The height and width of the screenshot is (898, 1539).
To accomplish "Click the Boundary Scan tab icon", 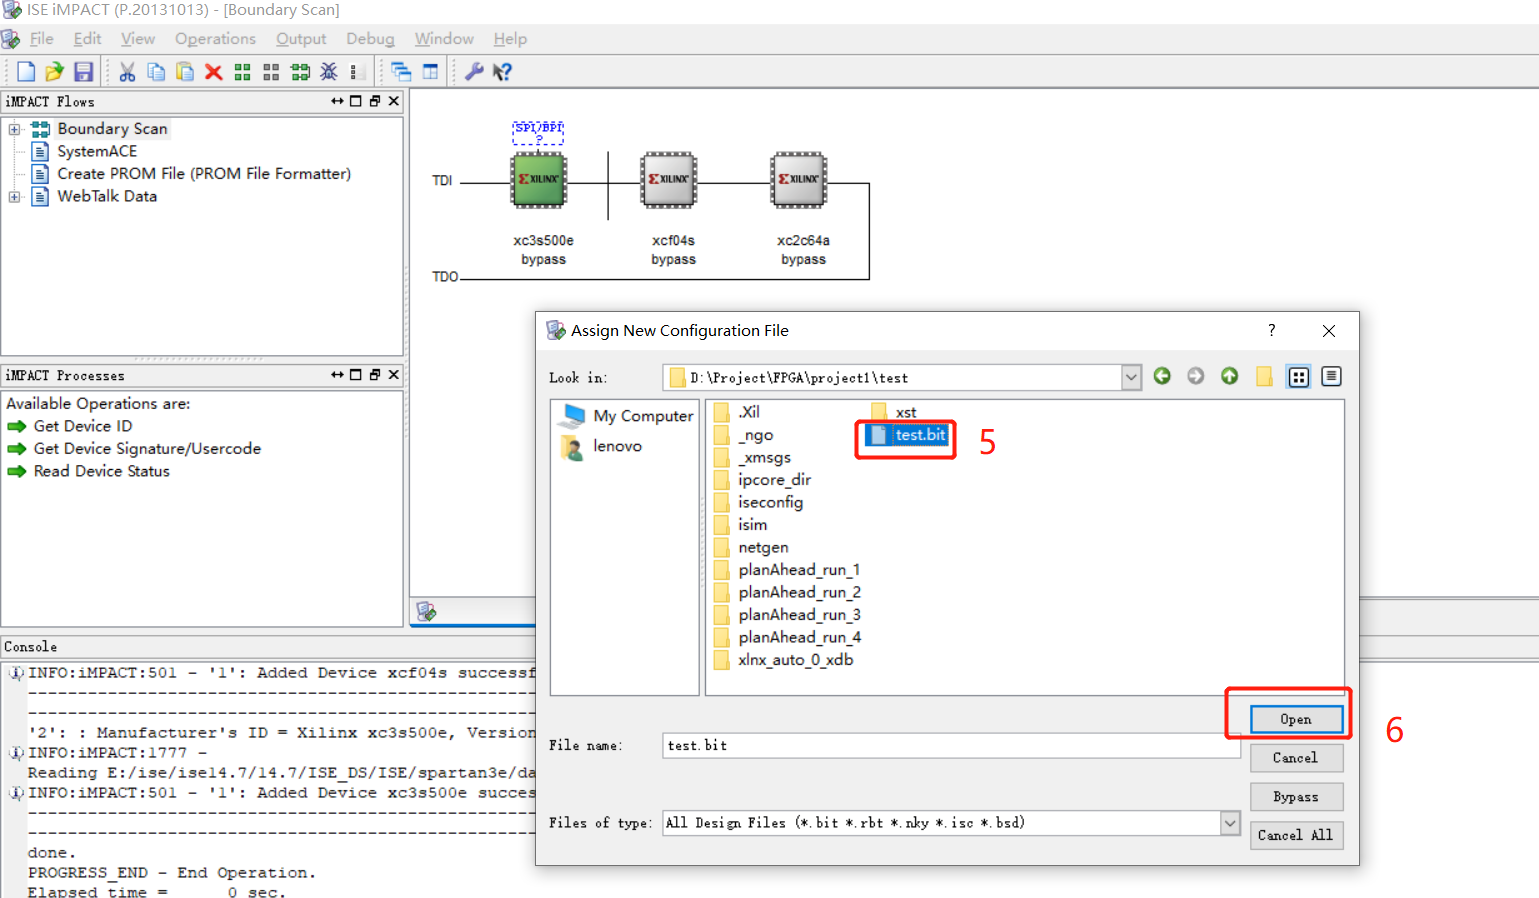I will click(x=427, y=611).
